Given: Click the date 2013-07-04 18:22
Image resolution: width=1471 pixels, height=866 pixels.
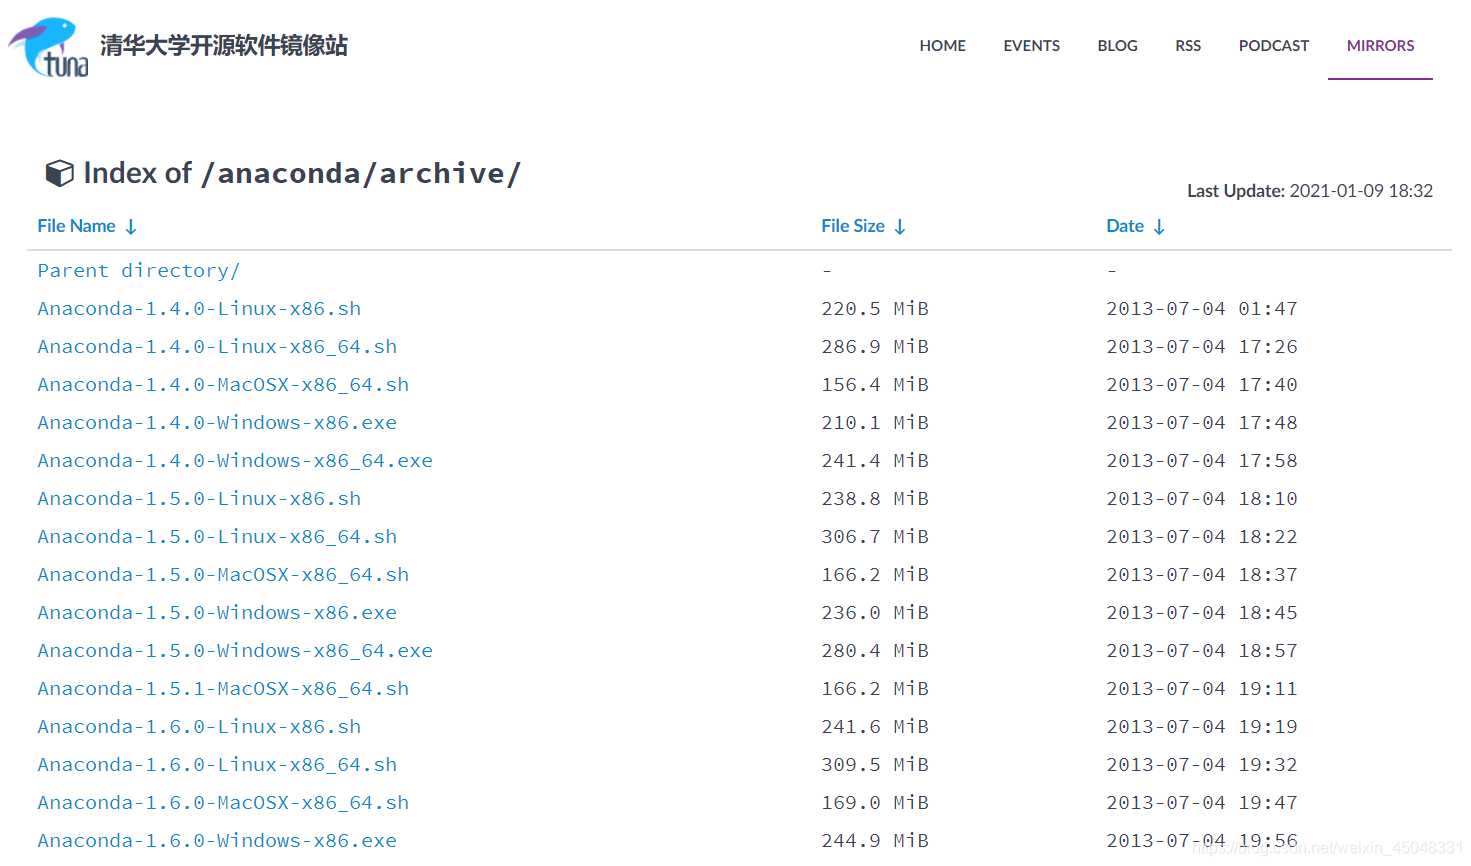Looking at the screenshot, I should [x=1202, y=537].
